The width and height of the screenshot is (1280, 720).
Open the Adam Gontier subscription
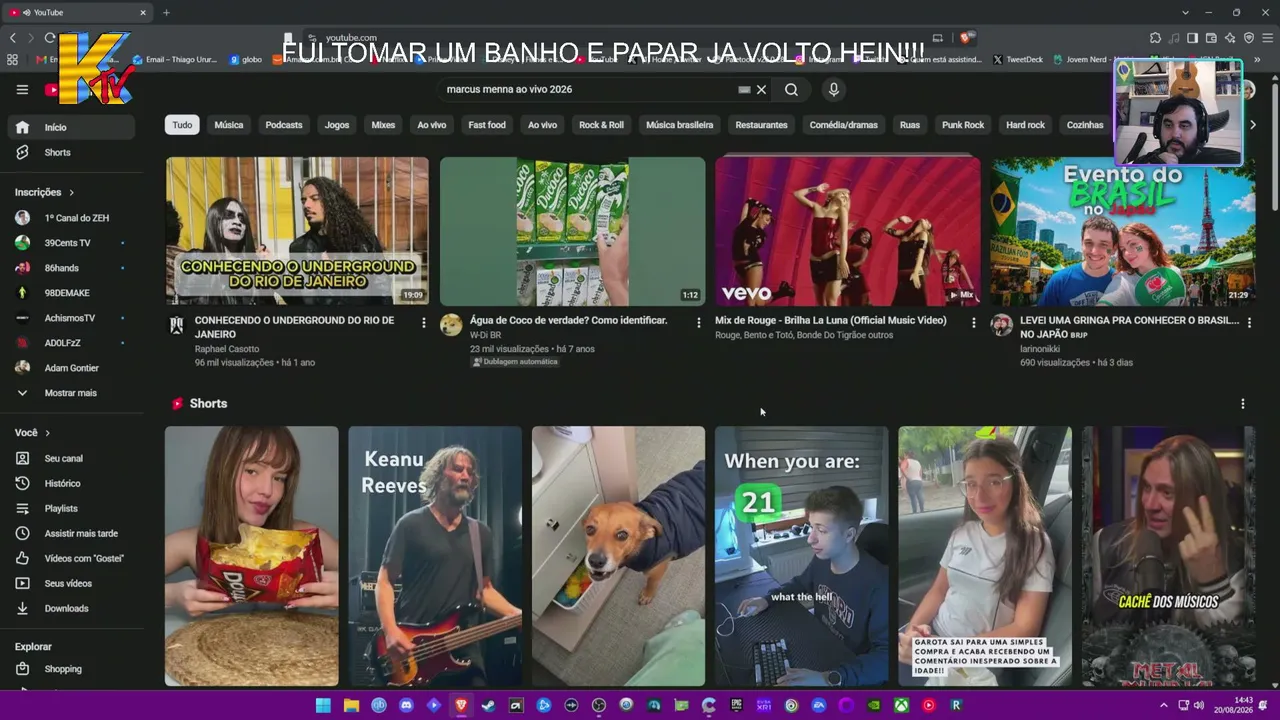coord(70,368)
